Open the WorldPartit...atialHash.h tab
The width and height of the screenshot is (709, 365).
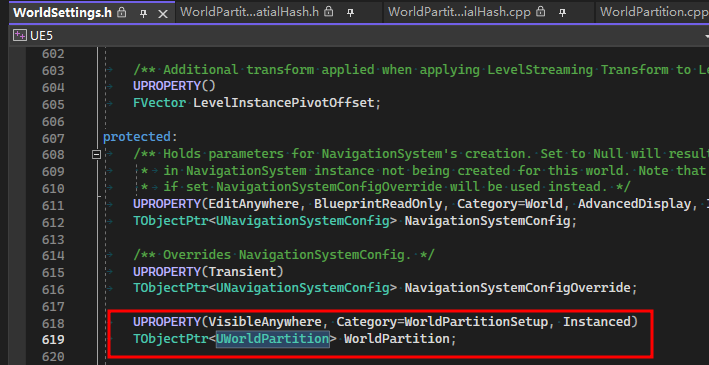click(250, 12)
